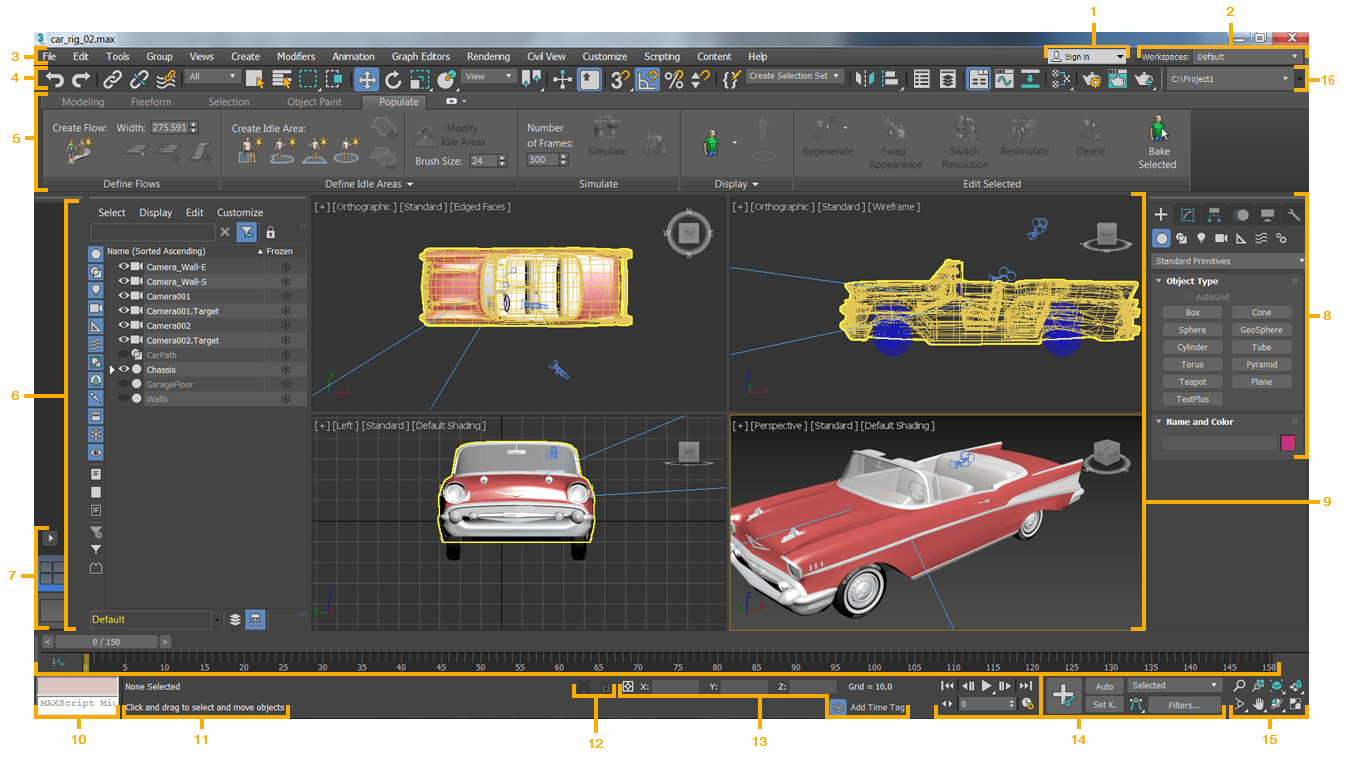Open Select by Name tool
The height and width of the screenshot is (757, 1356).
282,79
